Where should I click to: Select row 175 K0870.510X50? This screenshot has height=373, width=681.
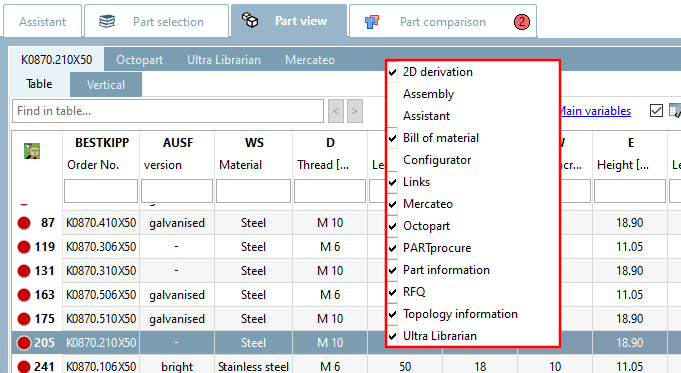point(346,319)
